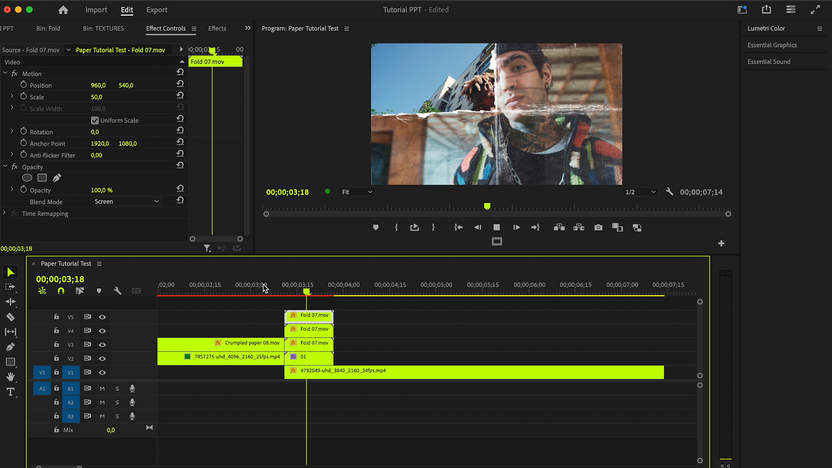Open the Fit zoom level dropdown
The height and width of the screenshot is (468, 832).
coord(356,192)
